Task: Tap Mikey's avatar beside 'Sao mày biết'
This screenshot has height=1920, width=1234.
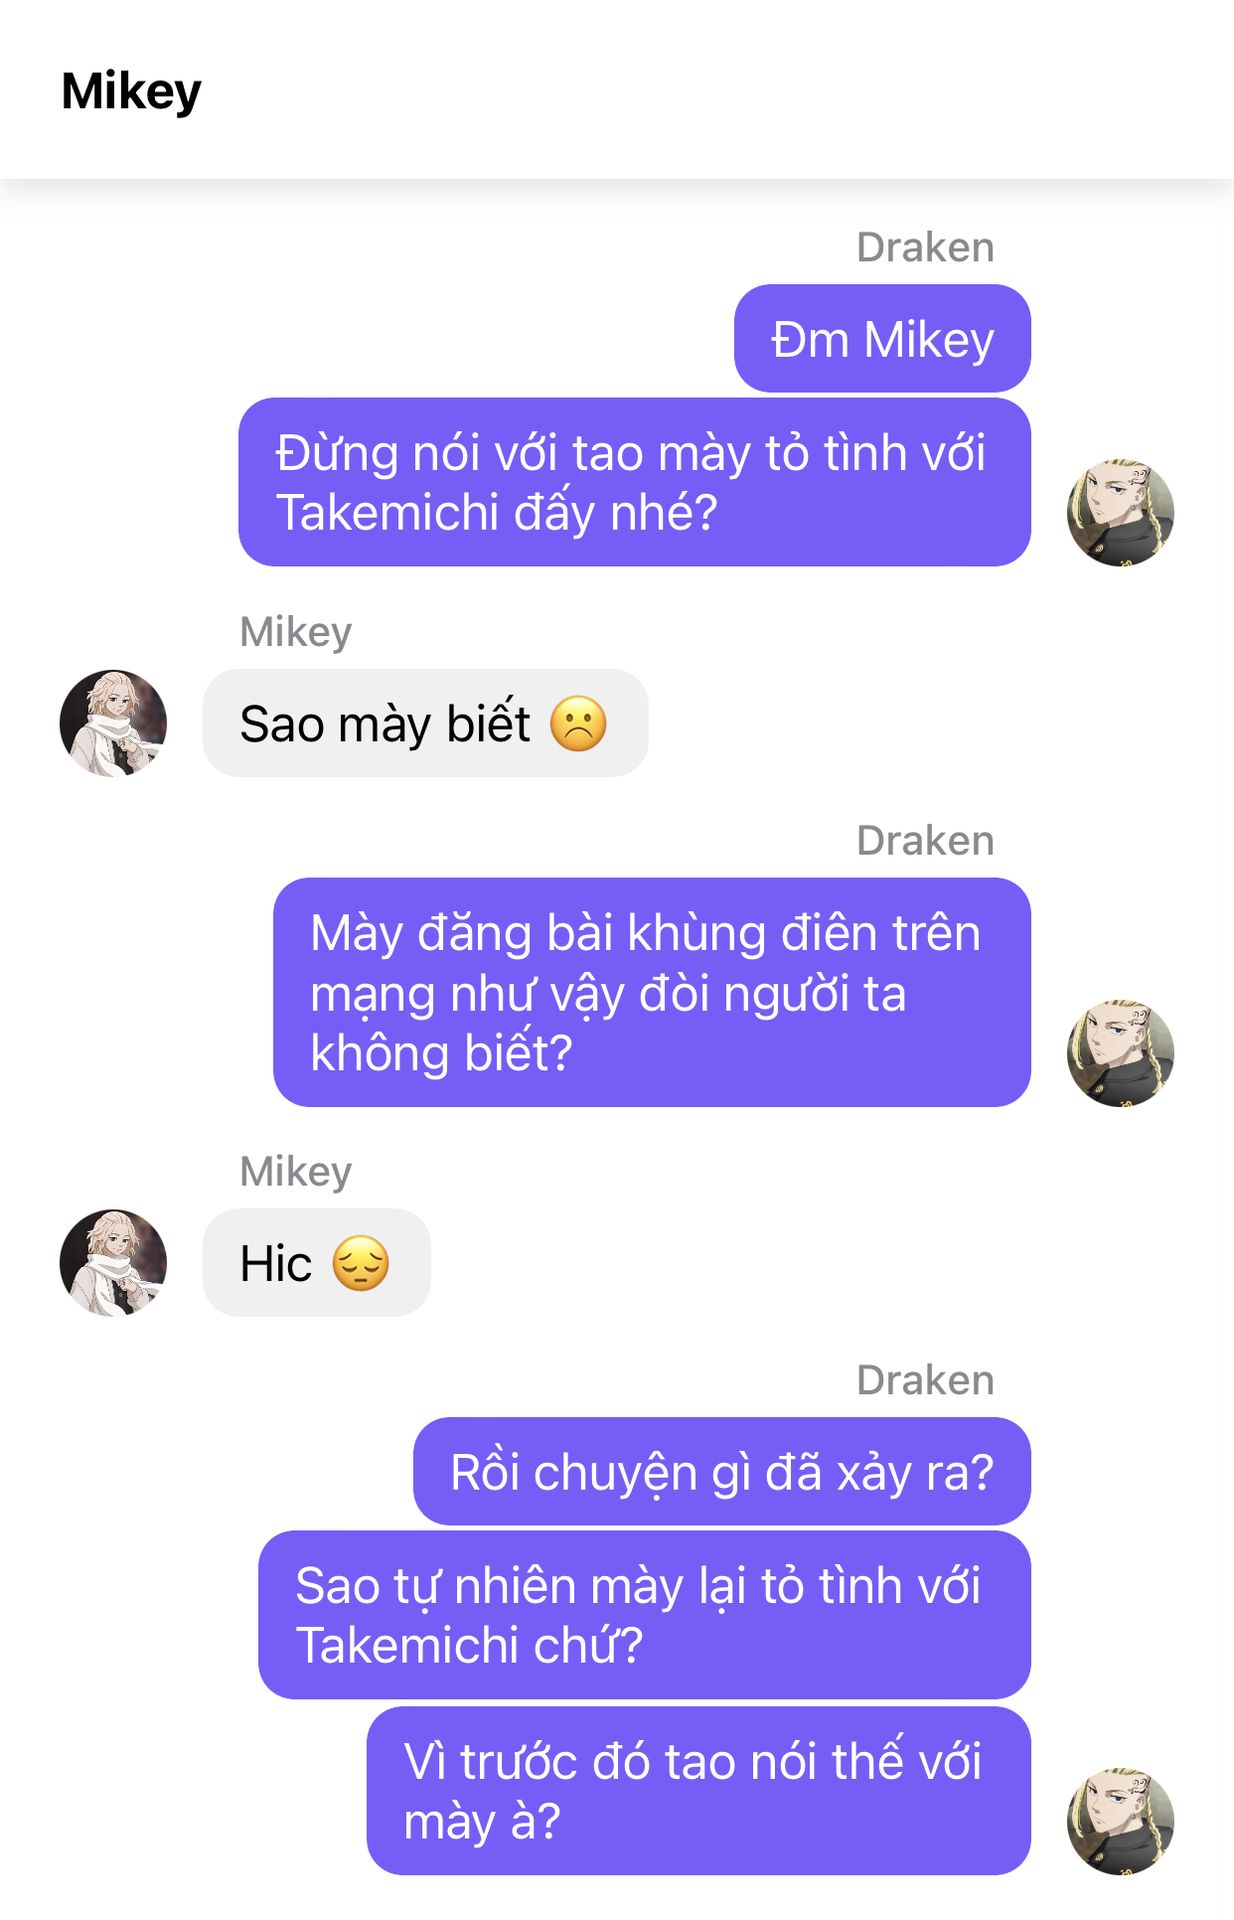Action: [113, 723]
